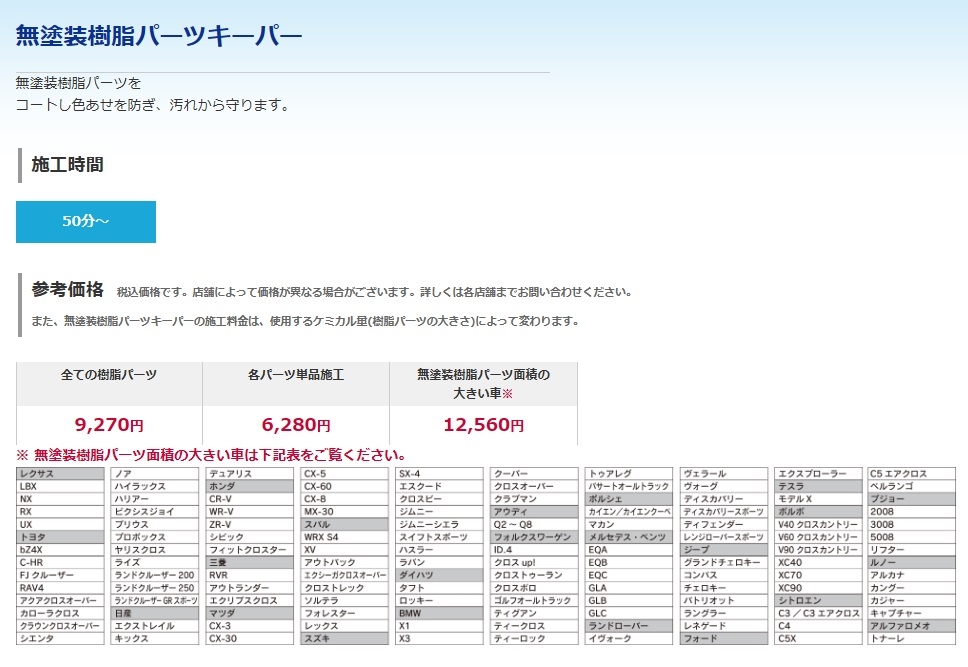Image resolution: width=968 pixels, height=667 pixels.
Task: Click the 50分～ blue time badge
Action: 86,222
